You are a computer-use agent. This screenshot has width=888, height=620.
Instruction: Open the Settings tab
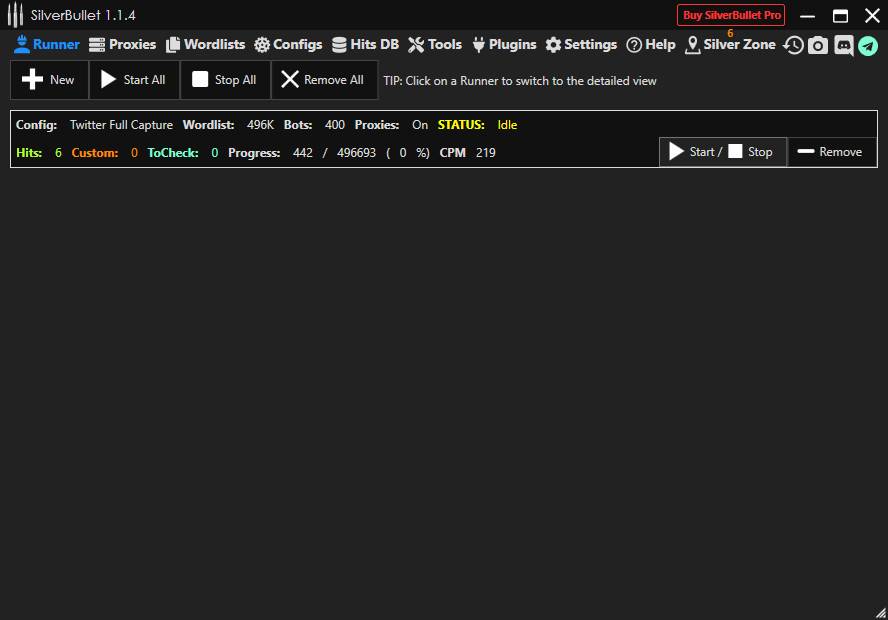coord(581,44)
